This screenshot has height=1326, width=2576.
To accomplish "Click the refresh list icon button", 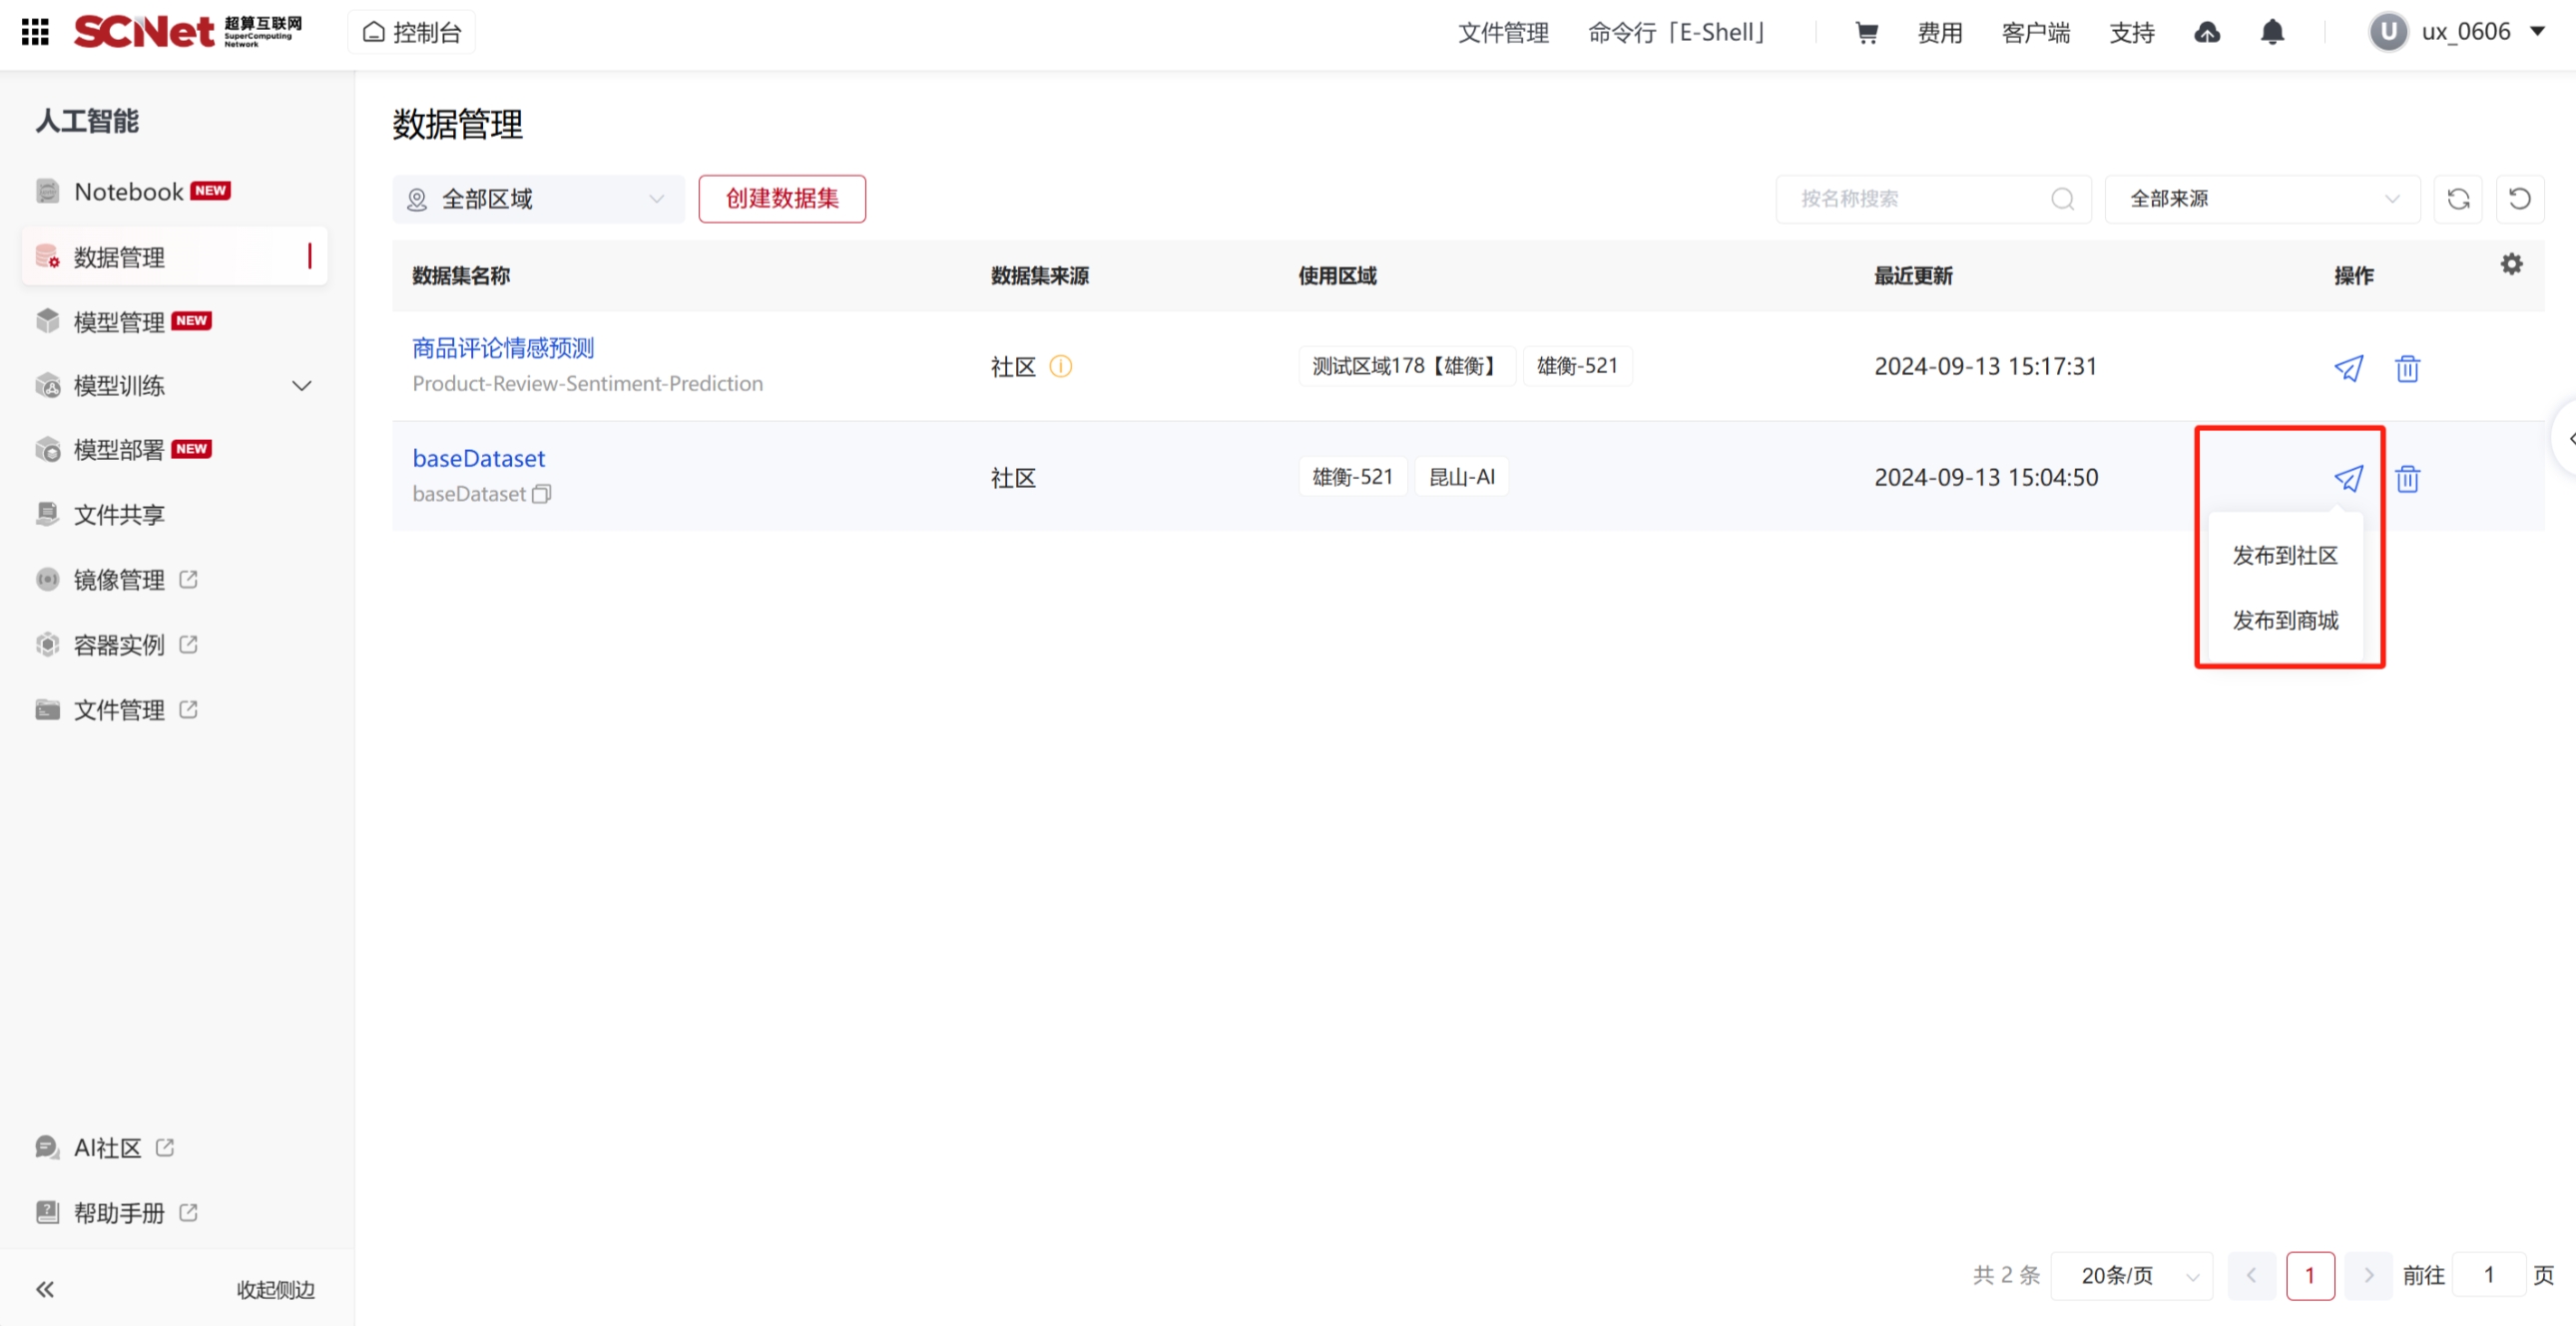I will 2458,199.
